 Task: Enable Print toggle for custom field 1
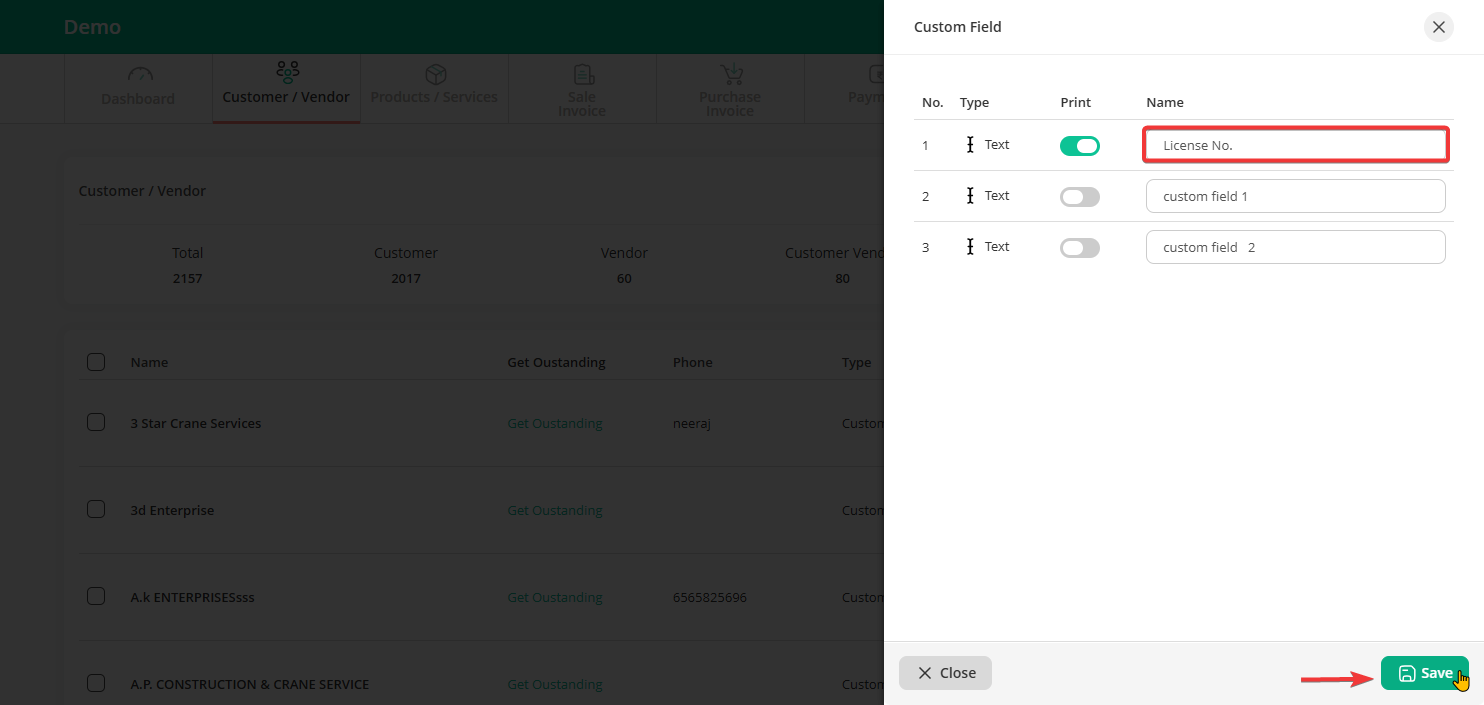click(1079, 197)
